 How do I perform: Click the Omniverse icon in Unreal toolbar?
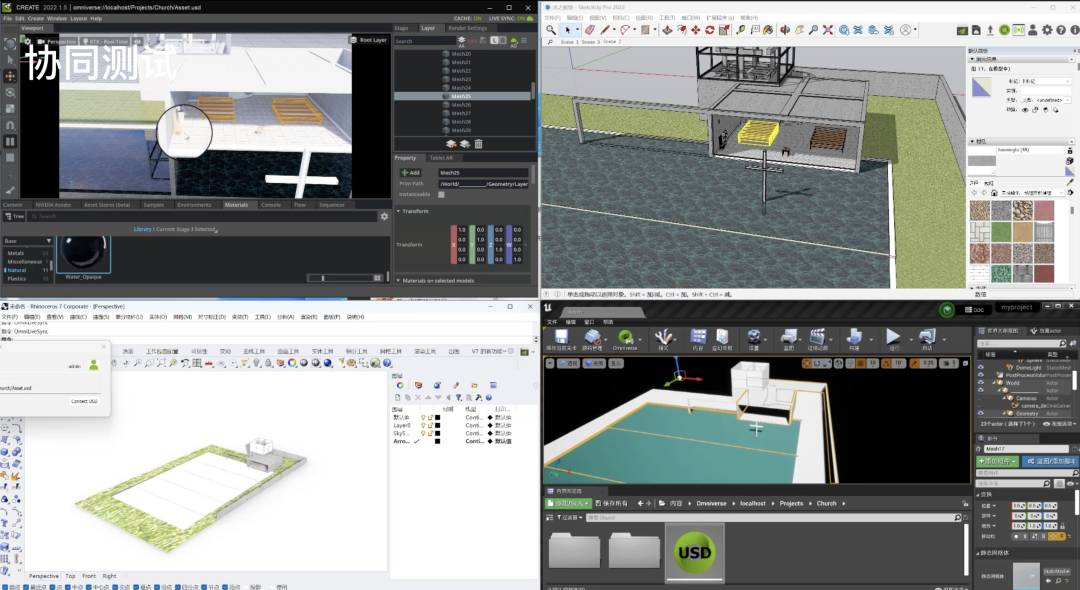(x=625, y=339)
